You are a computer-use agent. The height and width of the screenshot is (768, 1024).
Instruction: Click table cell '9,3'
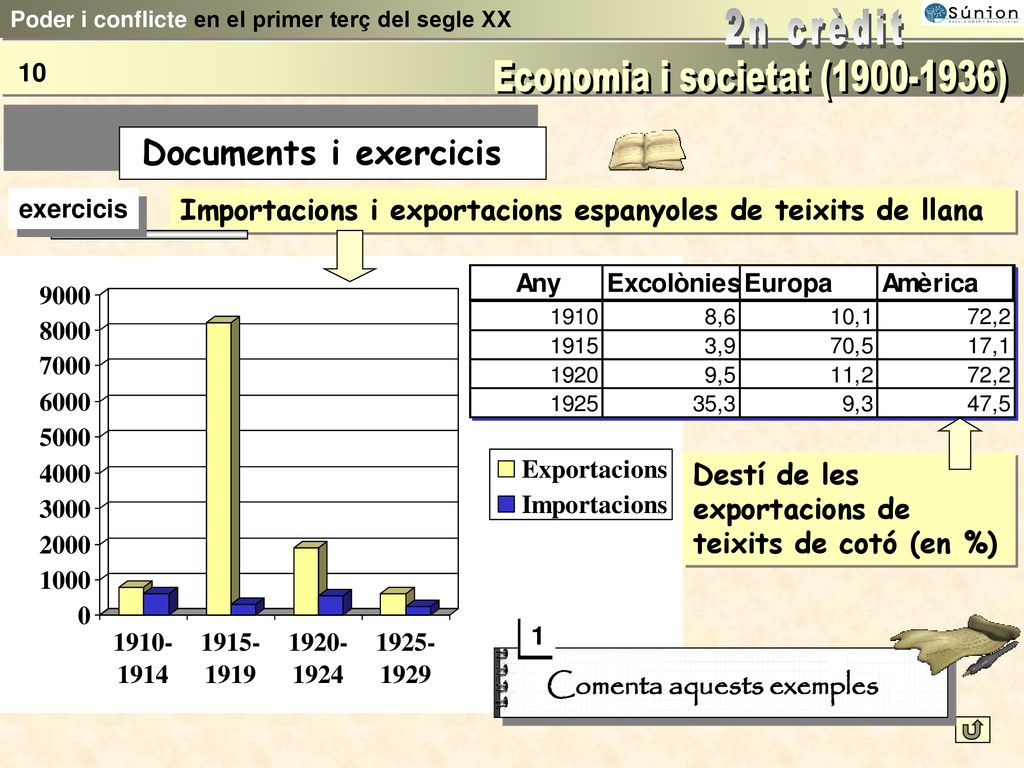pyautogui.click(x=808, y=403)
